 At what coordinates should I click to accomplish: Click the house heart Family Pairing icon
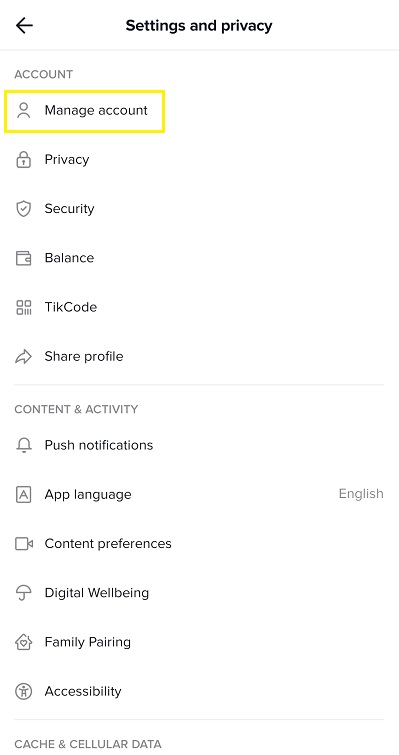point(23,642)
